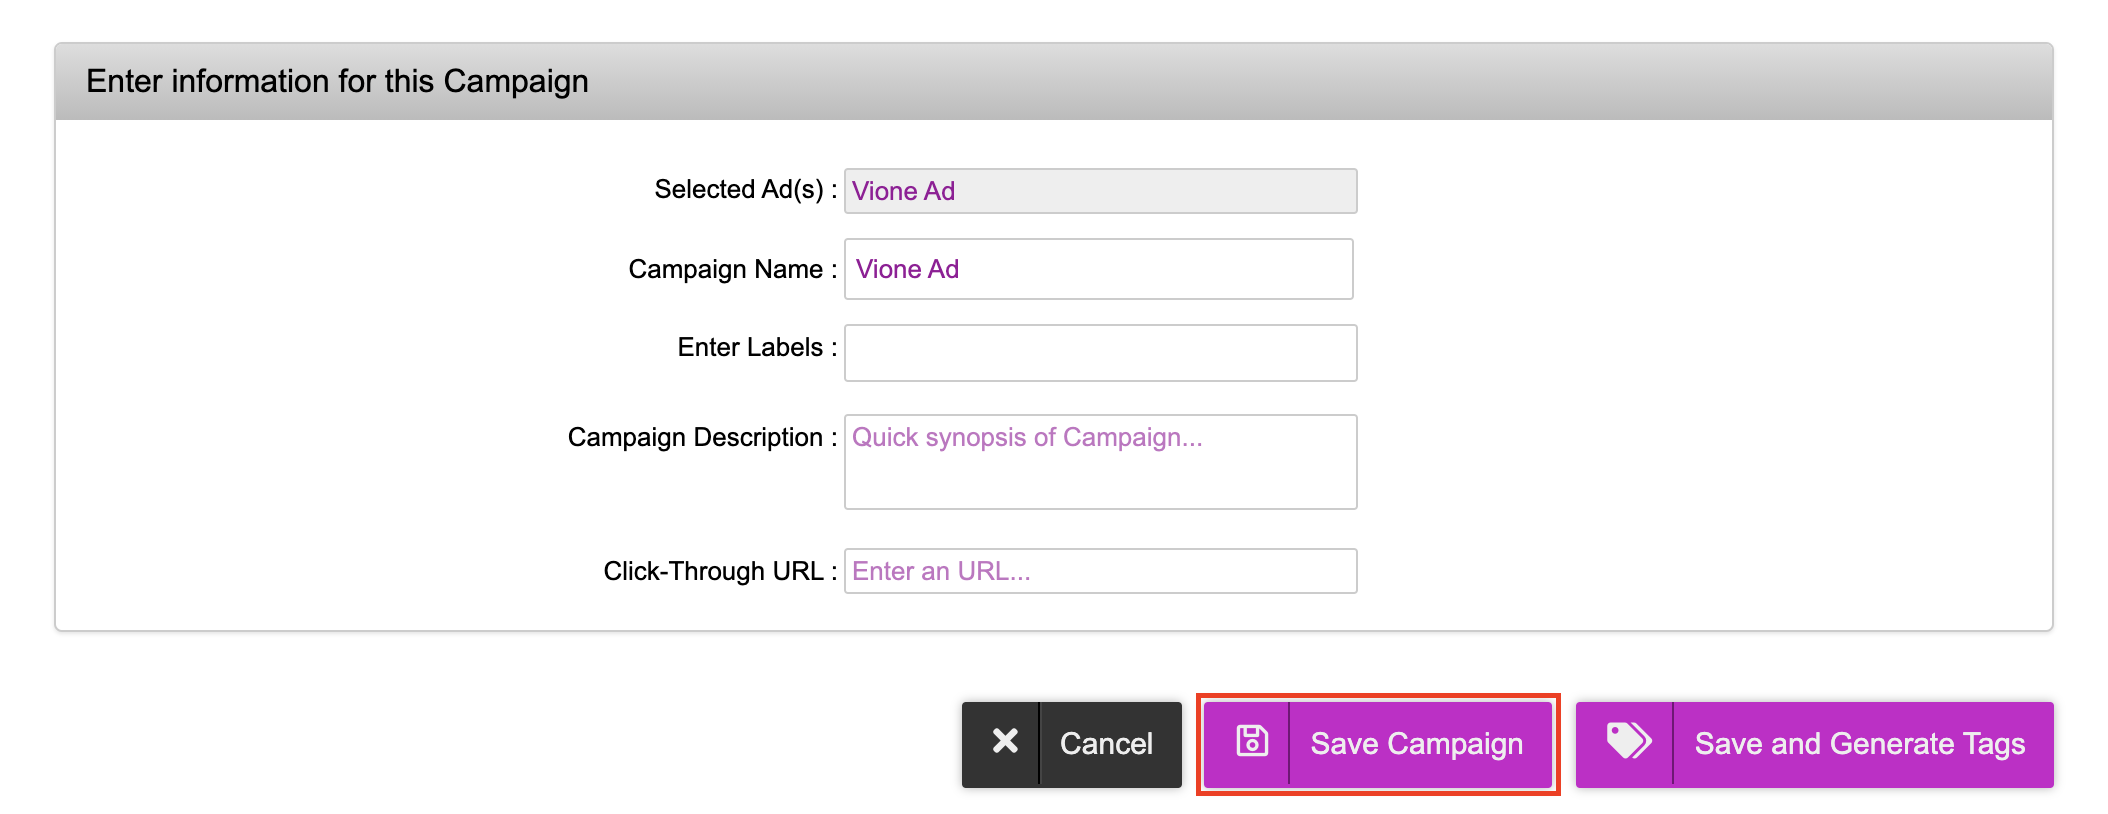Click the 'Selected Ad(s) :' label
The image size is (2108, 814).
[745, 190]
